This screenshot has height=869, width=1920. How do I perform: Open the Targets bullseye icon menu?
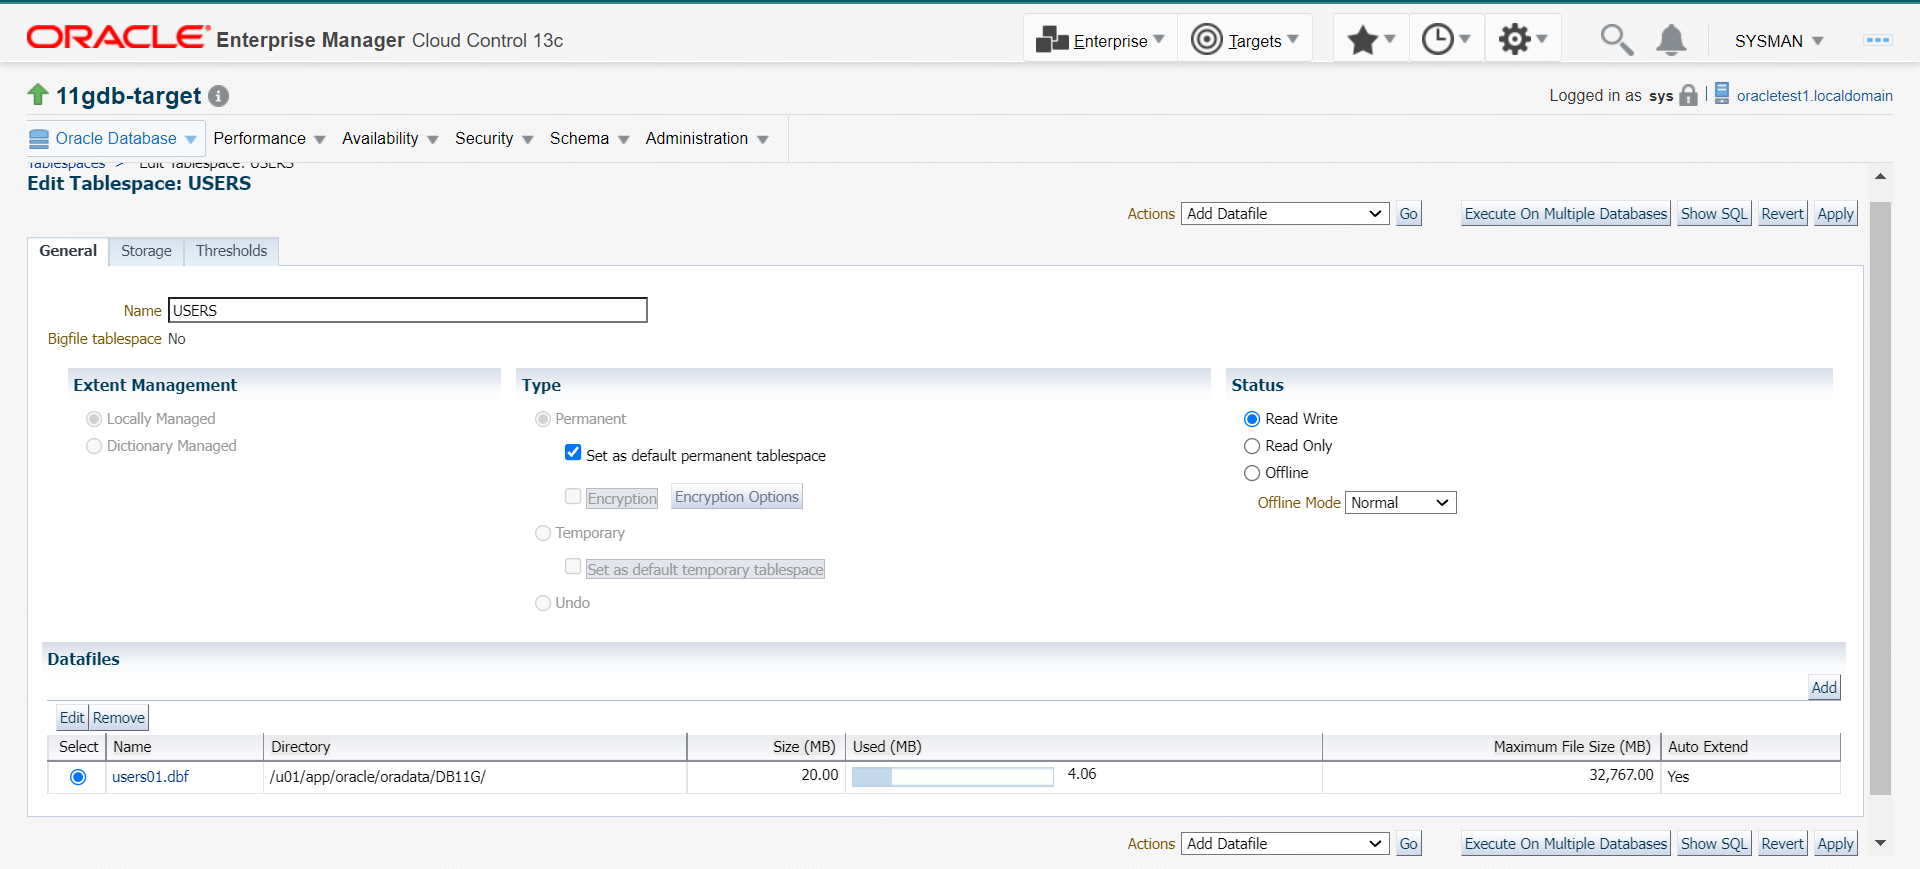1207,39
